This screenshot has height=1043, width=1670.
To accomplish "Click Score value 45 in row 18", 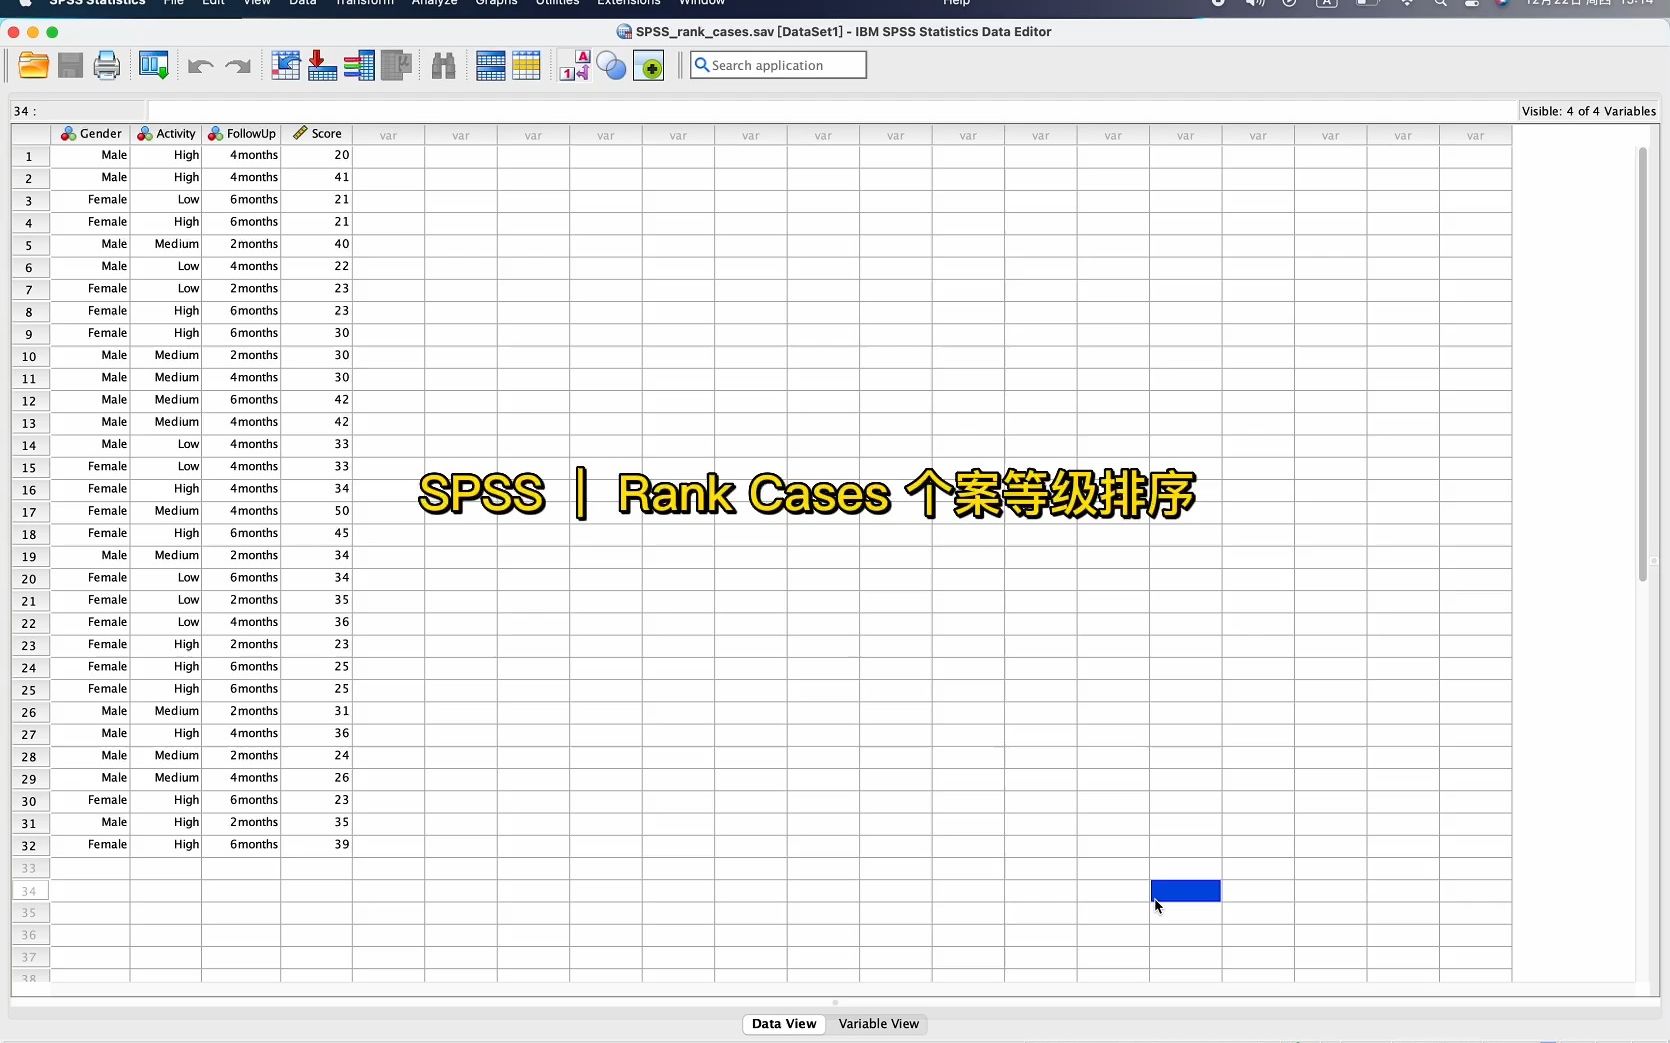I will [x=317, y=533].
